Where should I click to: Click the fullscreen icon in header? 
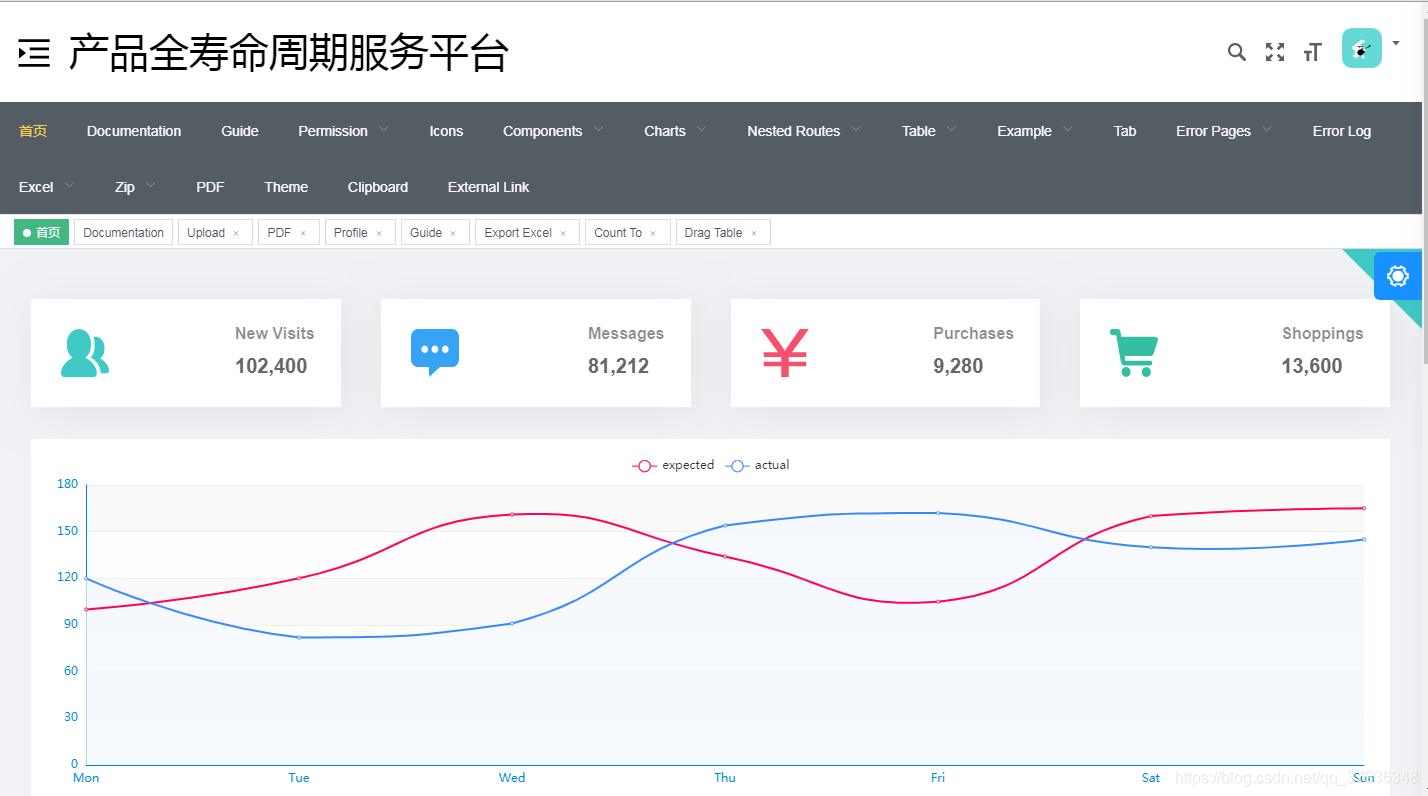[x=1275, y=51]
